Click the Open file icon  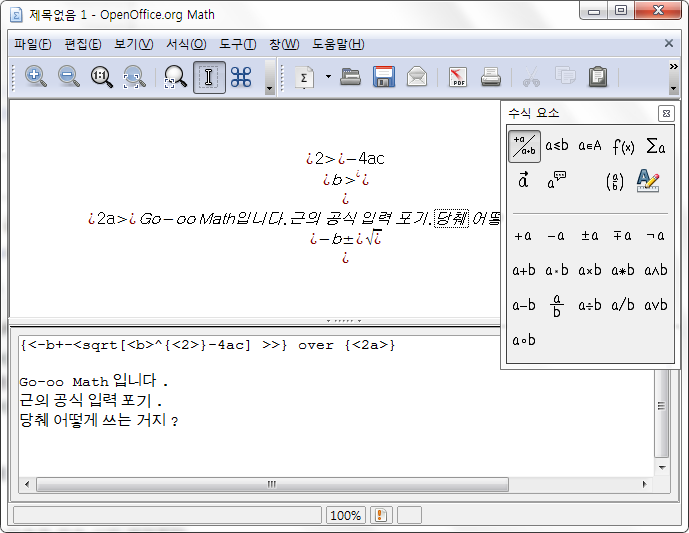click(350, 77)
